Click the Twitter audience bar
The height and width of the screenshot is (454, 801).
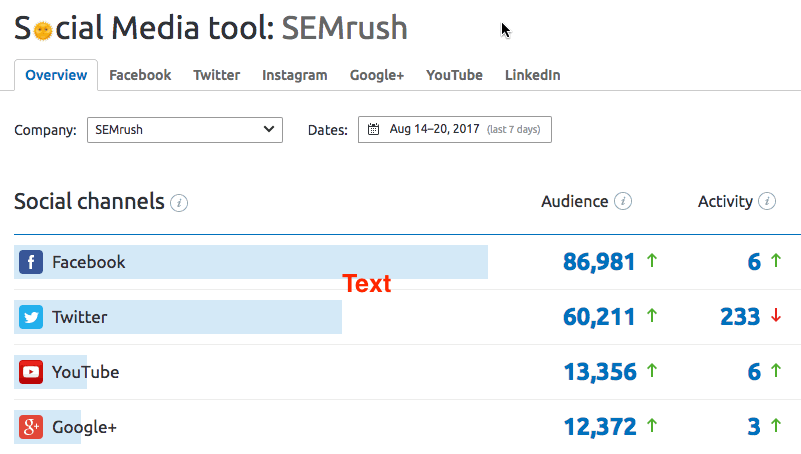pos(178,317)
